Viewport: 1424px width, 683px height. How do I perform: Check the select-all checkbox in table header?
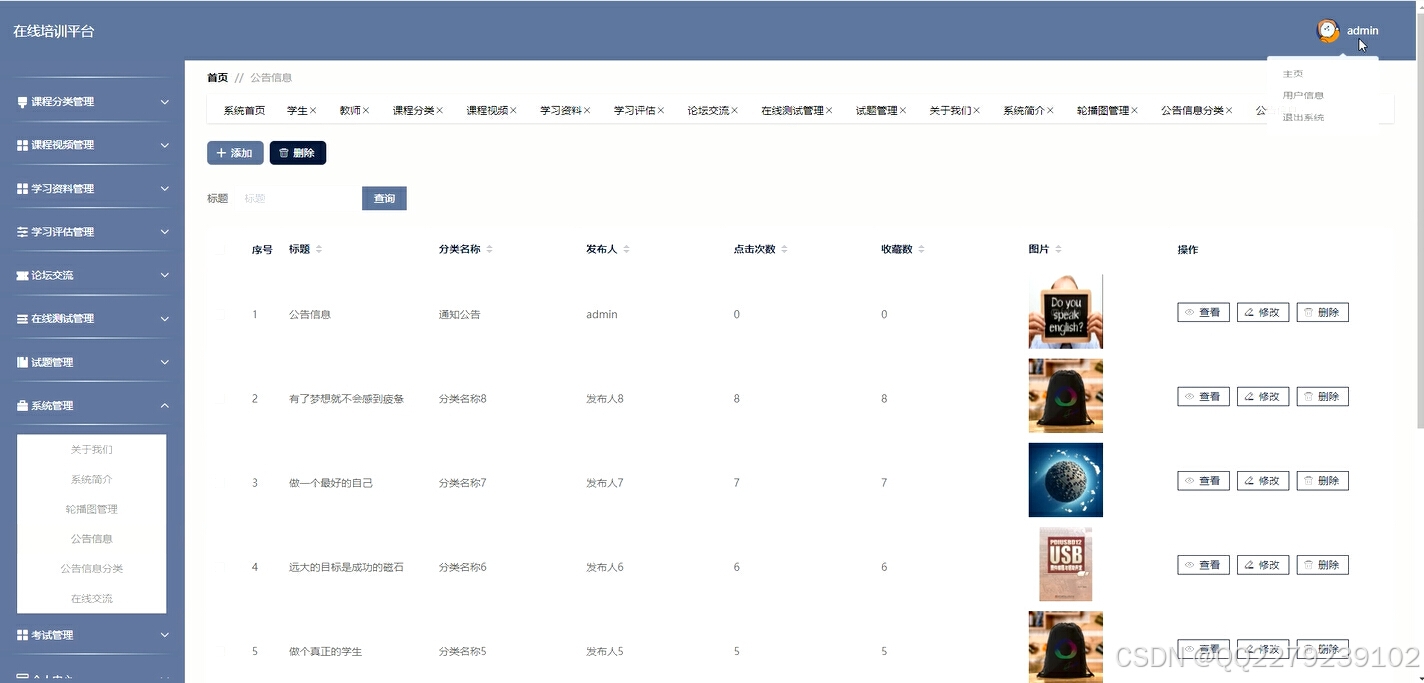(x=222, y=249)
